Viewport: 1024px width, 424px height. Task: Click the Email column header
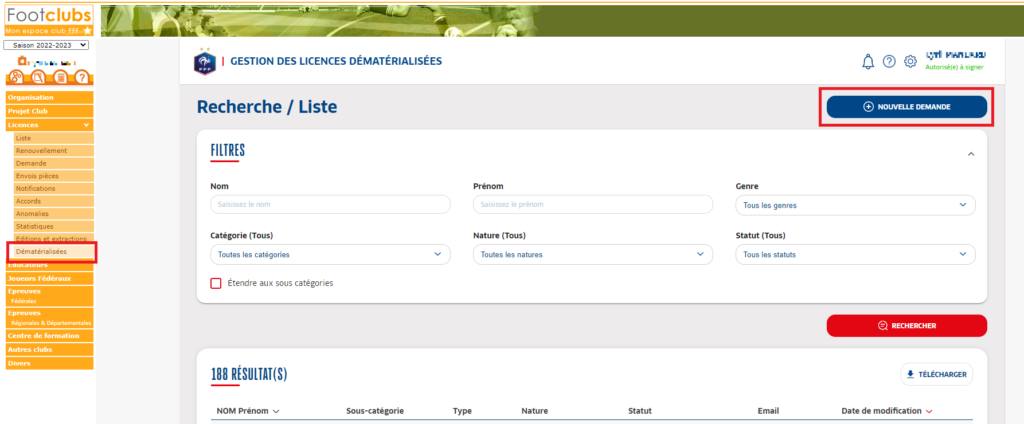click(768, 411)
